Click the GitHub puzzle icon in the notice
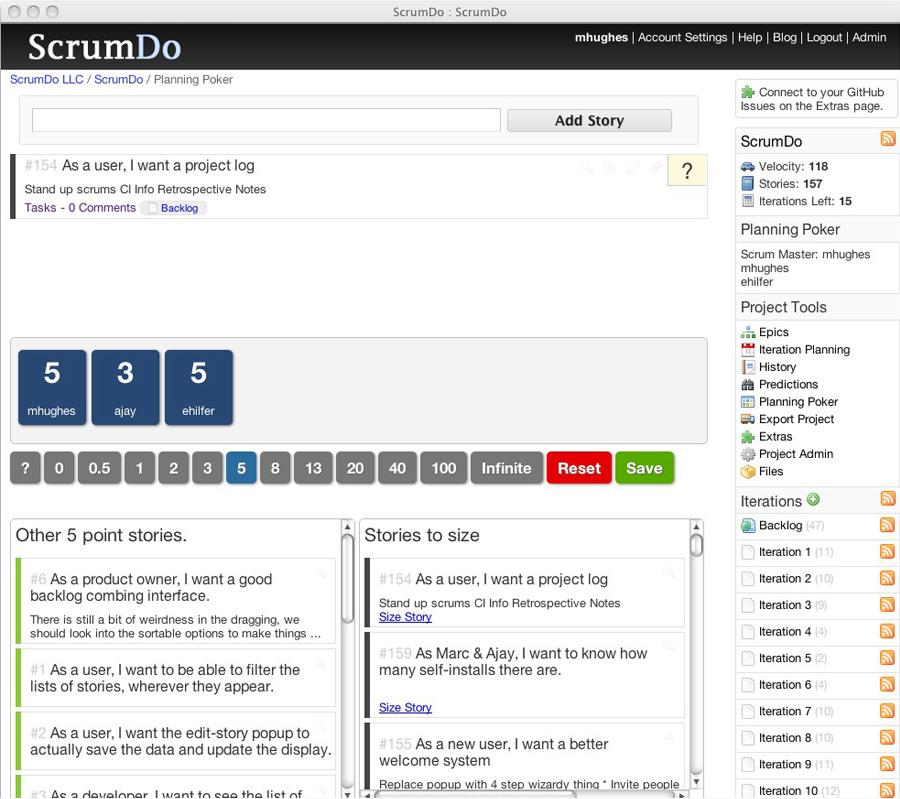This screenshot has width=900, height=799. pos(747,92)
